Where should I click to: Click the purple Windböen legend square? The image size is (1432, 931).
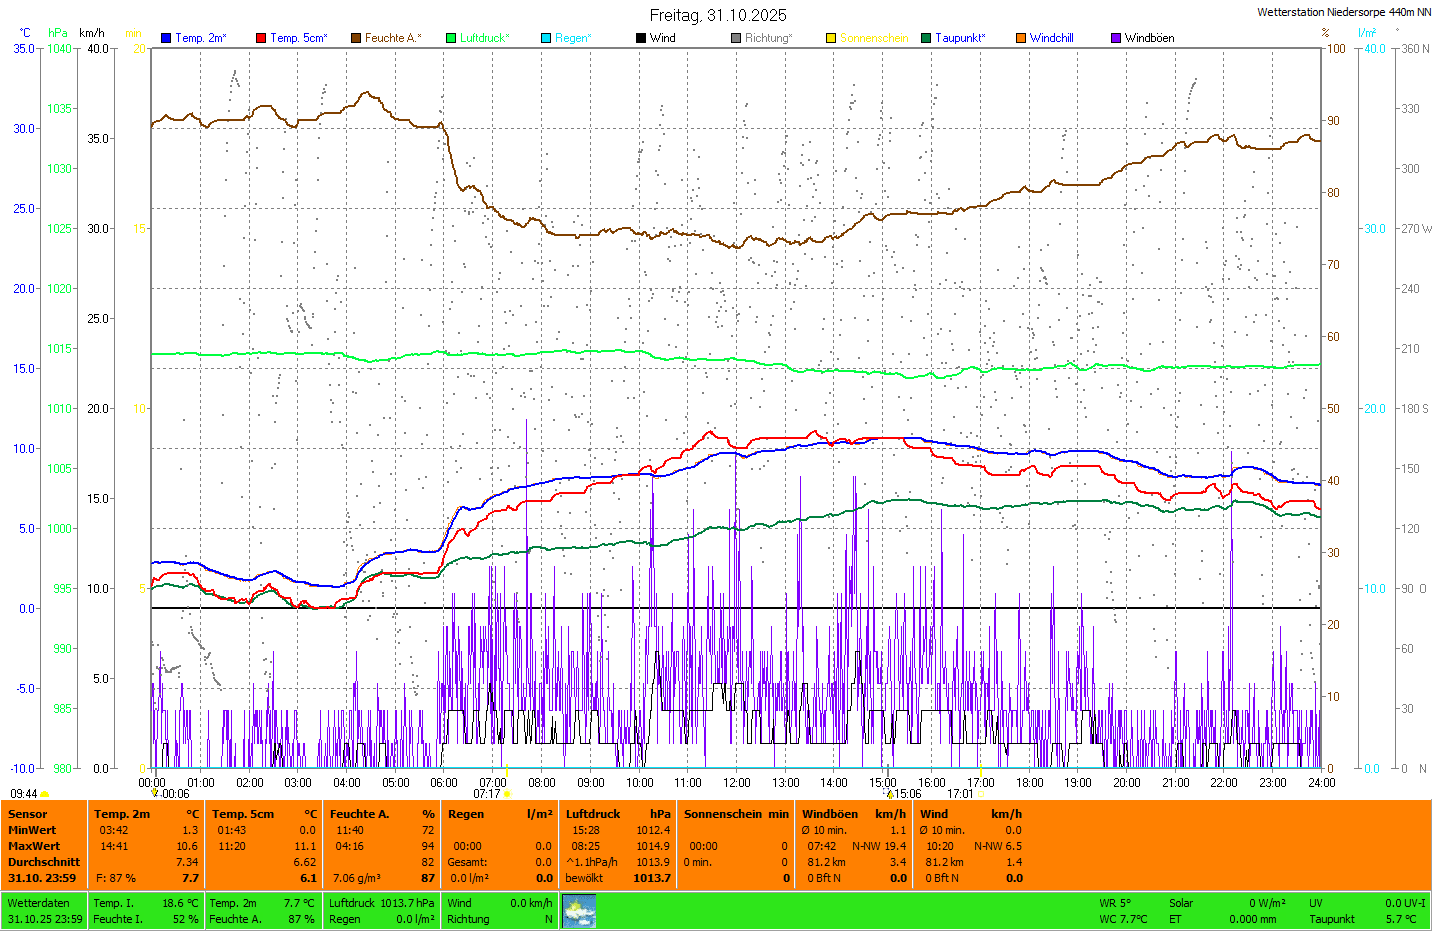1116,38
